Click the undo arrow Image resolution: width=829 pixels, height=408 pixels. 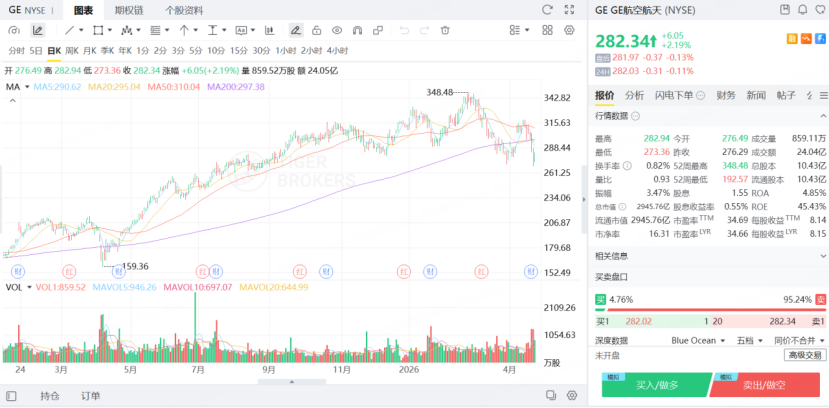(404, 30)
